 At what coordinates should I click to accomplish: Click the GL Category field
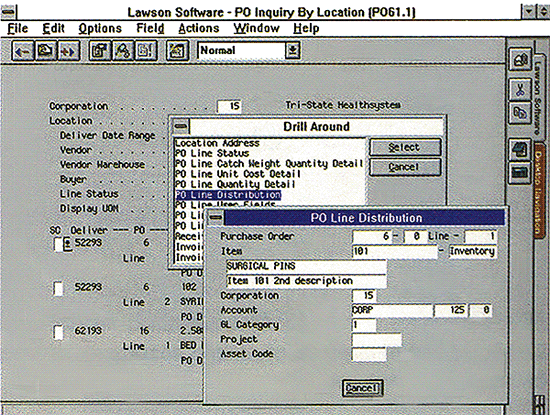tap(364, 325)
